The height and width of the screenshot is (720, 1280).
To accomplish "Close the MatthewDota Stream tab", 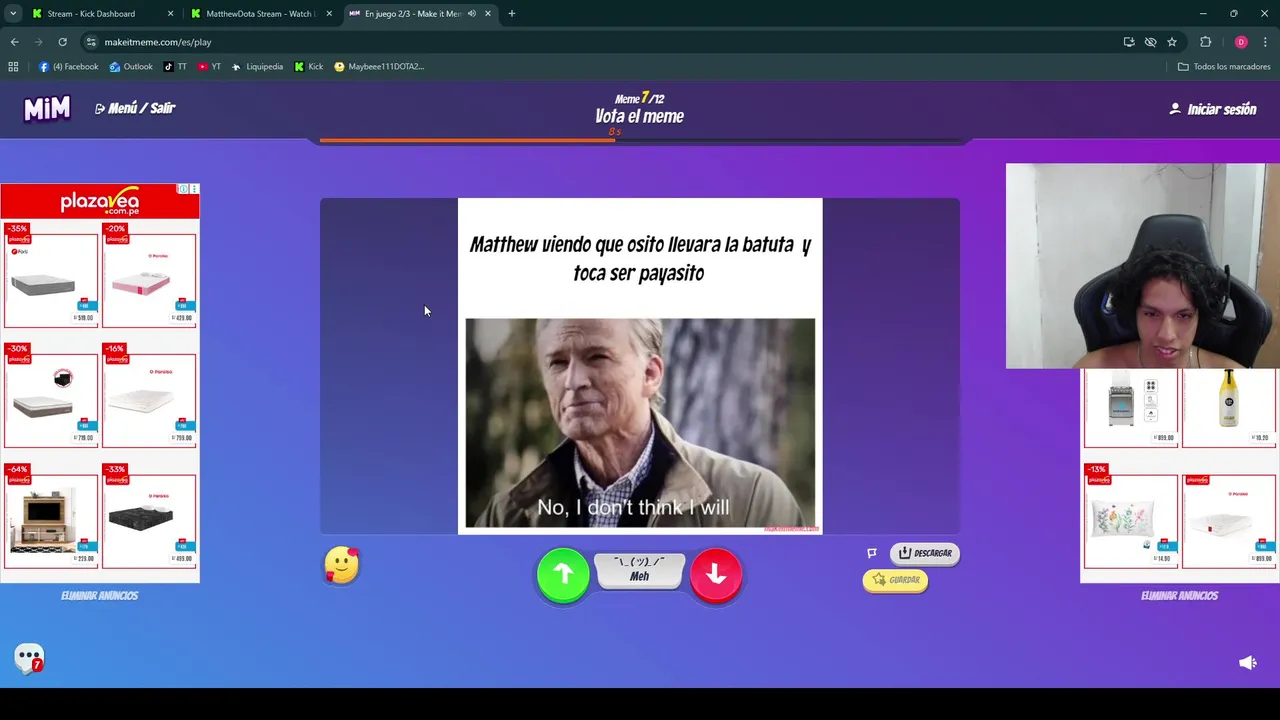I will (329, 14).
